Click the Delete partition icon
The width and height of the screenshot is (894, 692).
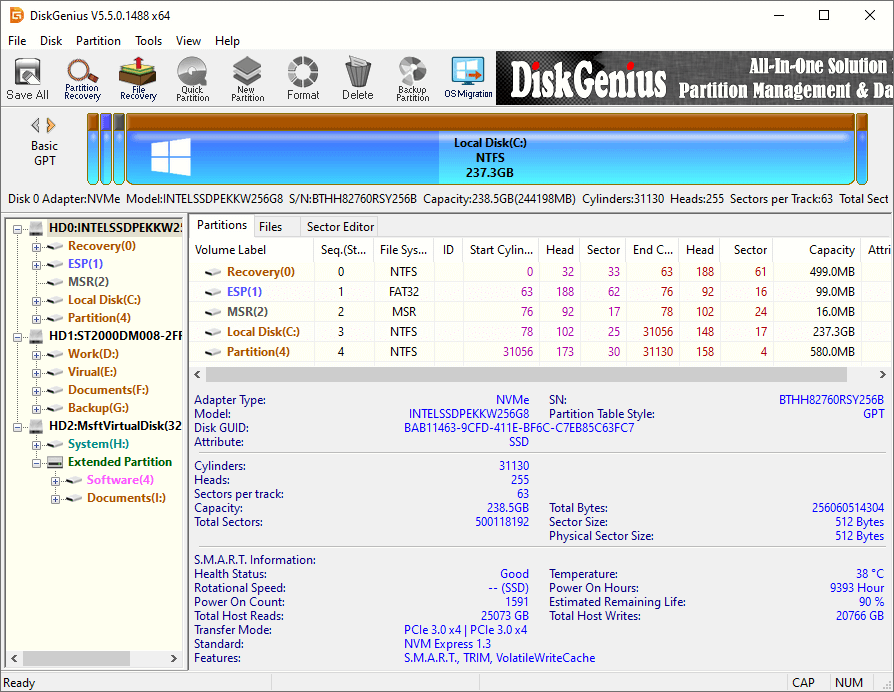(356, 78)
